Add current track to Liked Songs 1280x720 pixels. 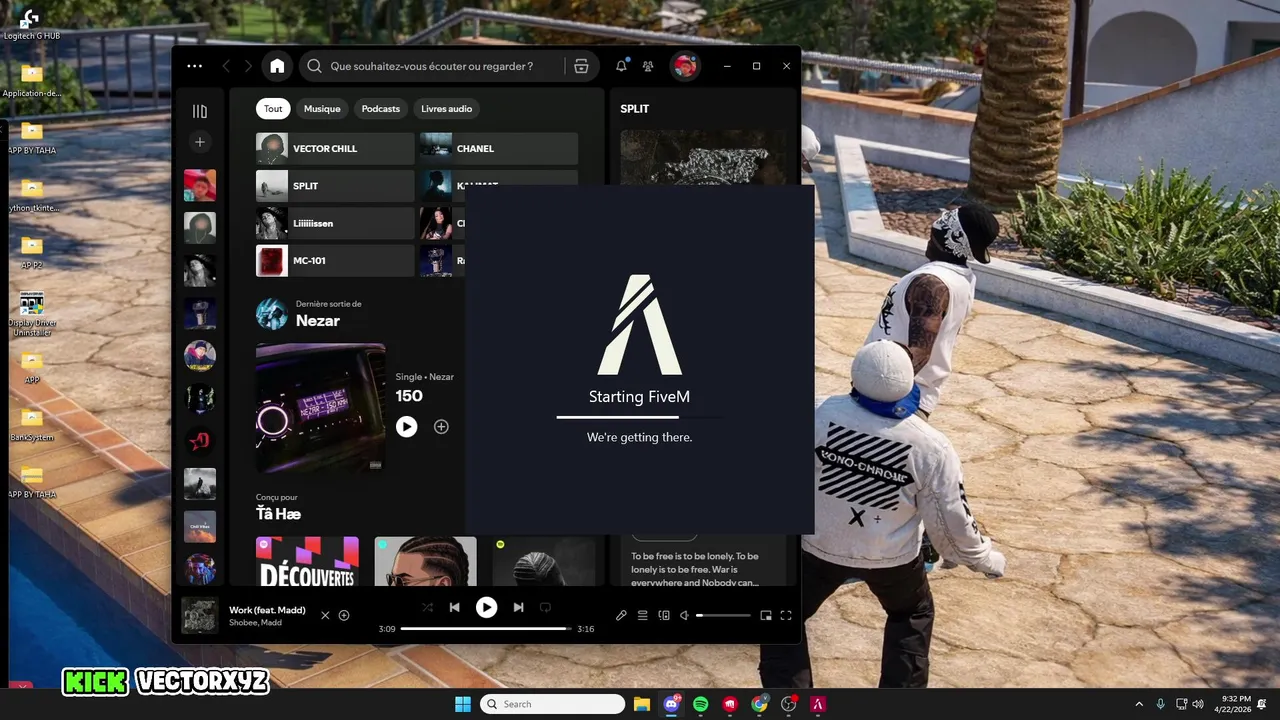[x=344, y=616]
